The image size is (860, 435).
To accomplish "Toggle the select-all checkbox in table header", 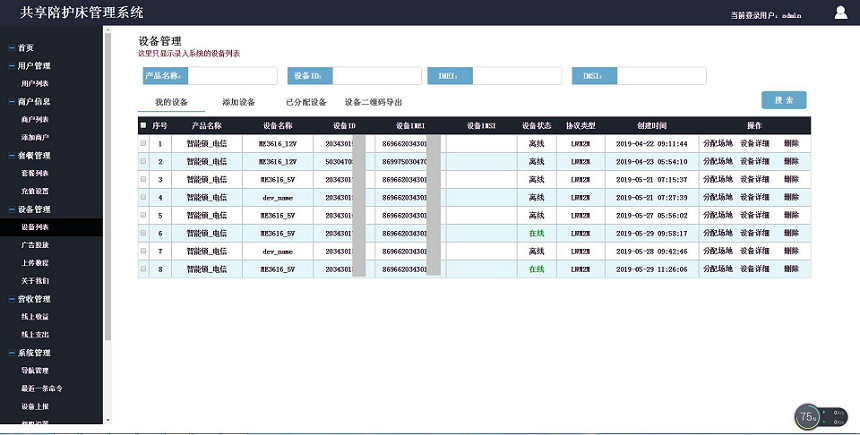I will (143, 126).
